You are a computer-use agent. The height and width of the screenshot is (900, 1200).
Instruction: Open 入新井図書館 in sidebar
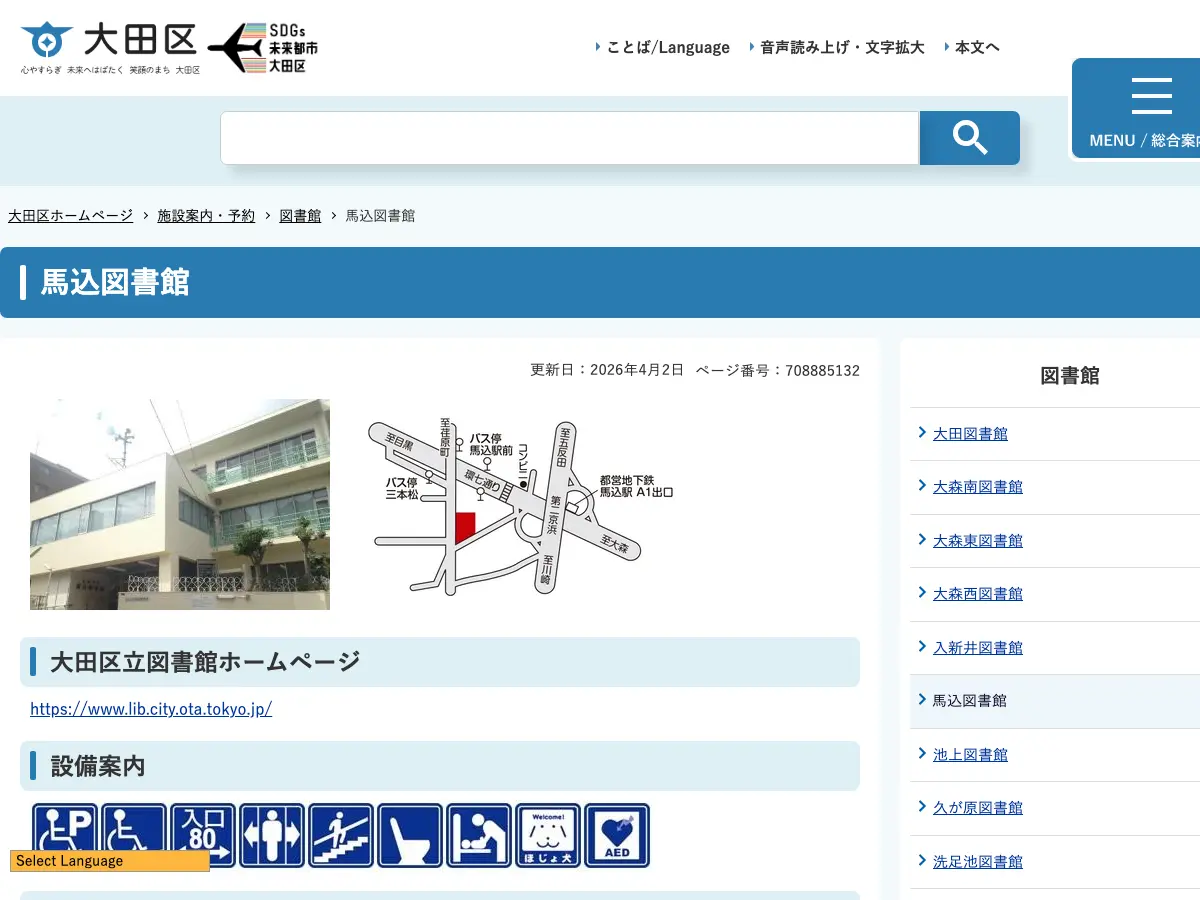[x=978, y=648]
